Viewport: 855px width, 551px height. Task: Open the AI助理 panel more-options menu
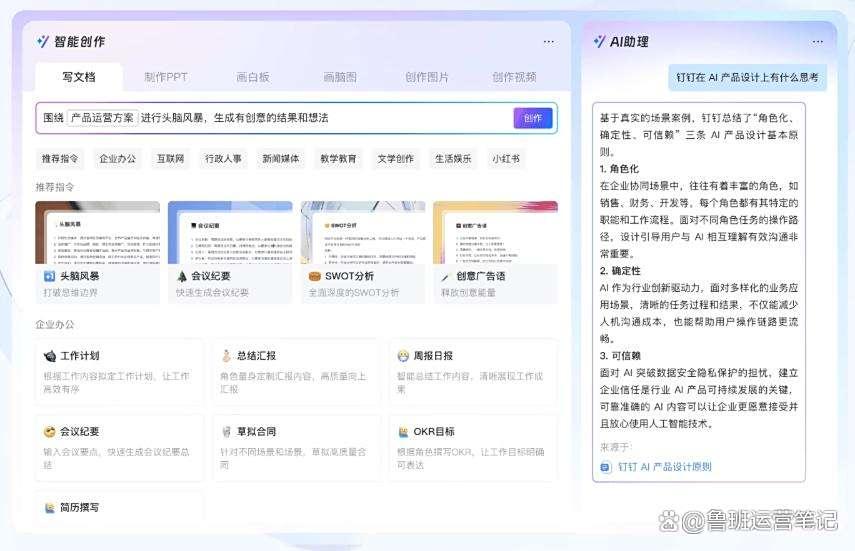(x=817, y=41)
